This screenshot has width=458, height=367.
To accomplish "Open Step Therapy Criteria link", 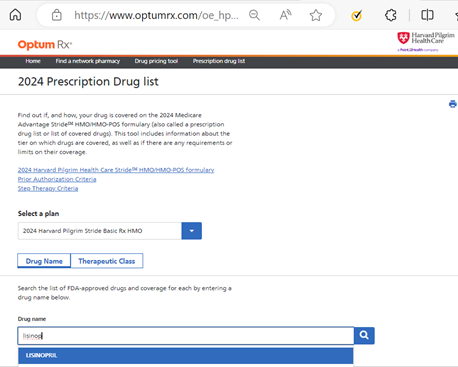I will point(48,189).
